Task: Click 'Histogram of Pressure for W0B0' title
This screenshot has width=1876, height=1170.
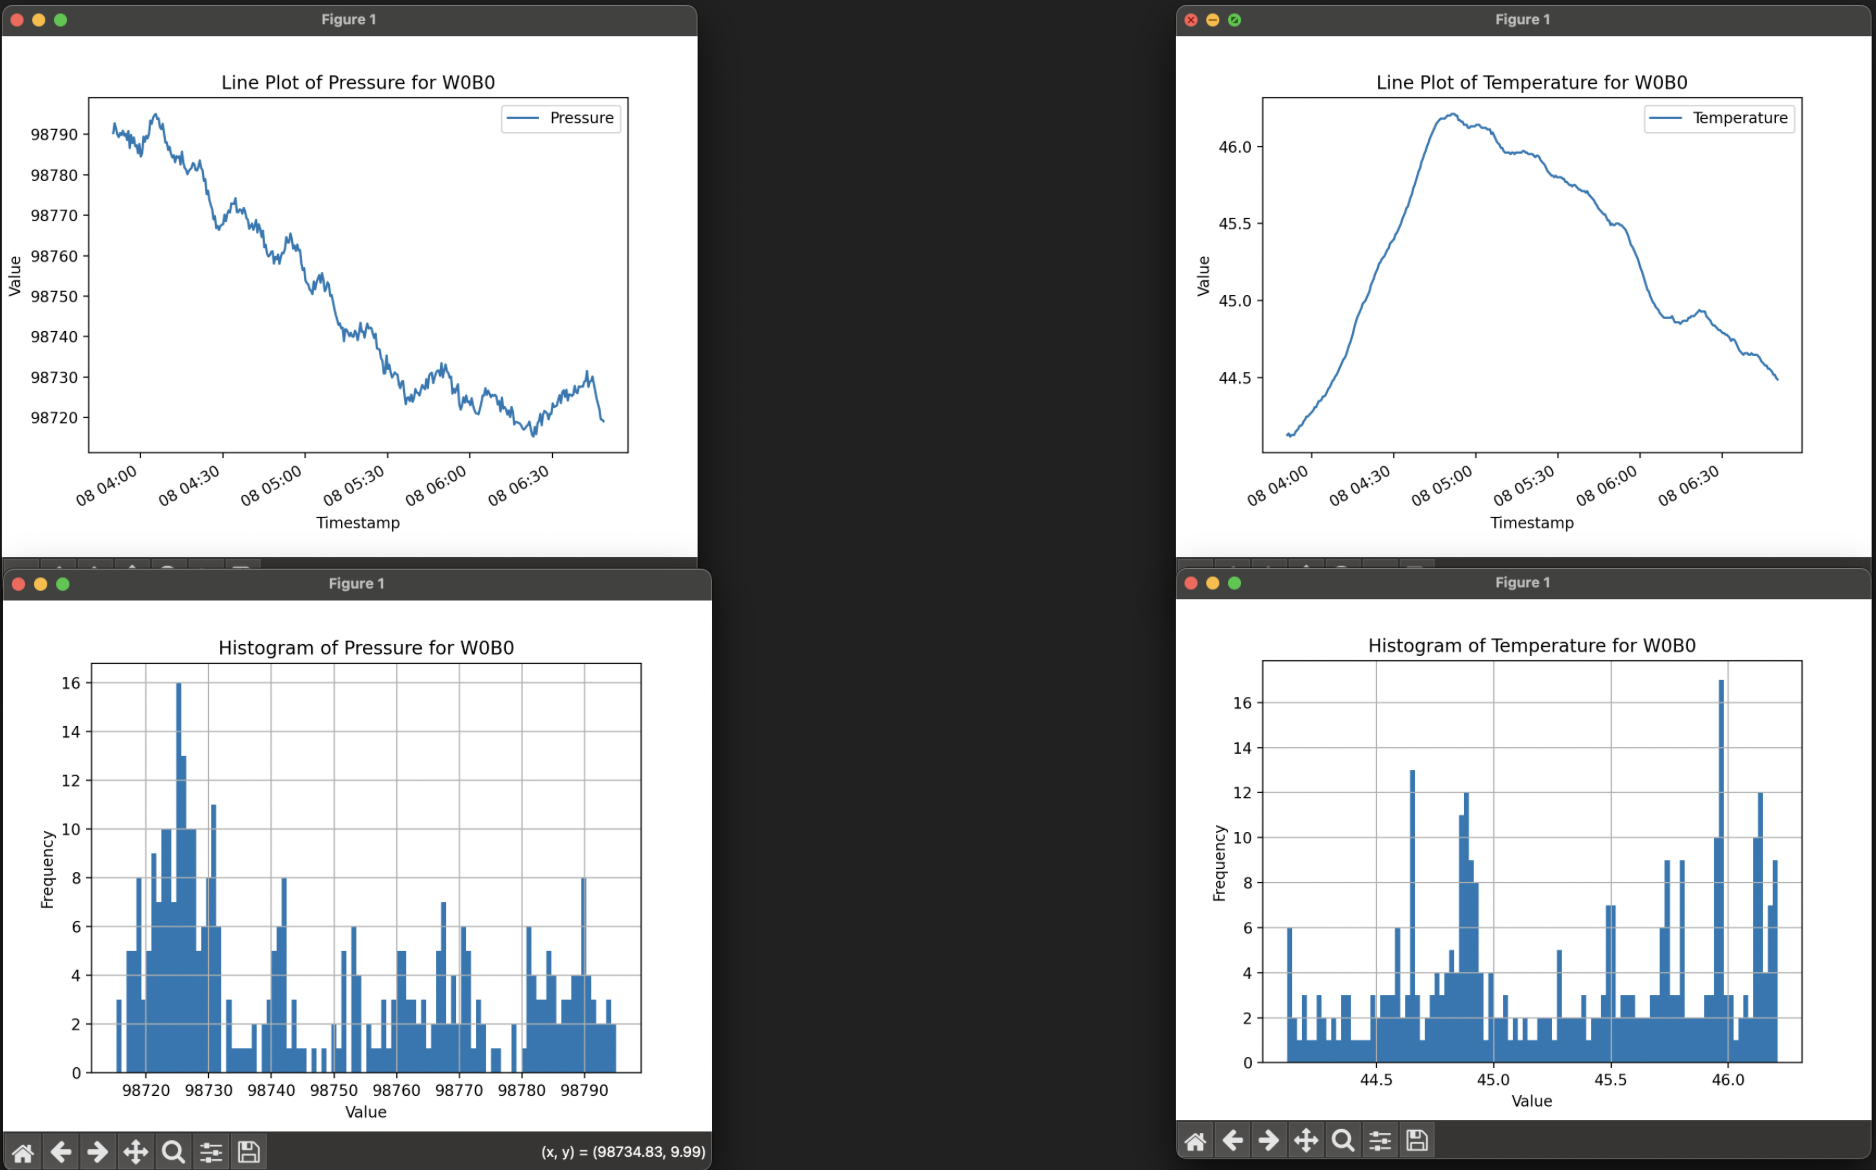Action: coord(366,647)
